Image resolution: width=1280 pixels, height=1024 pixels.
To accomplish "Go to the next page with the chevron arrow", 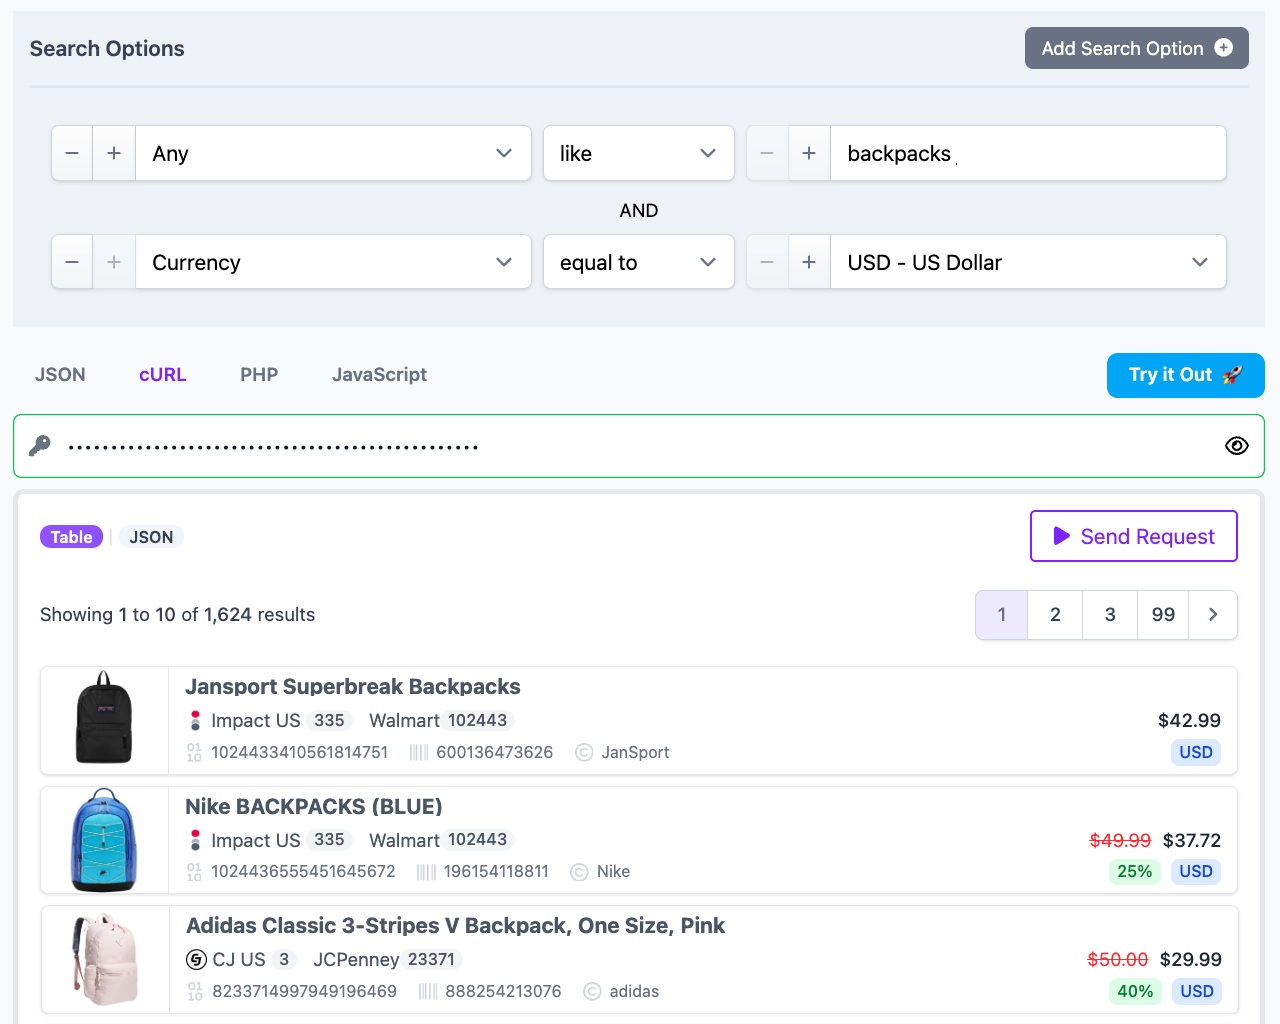I will click(1213, 615).
